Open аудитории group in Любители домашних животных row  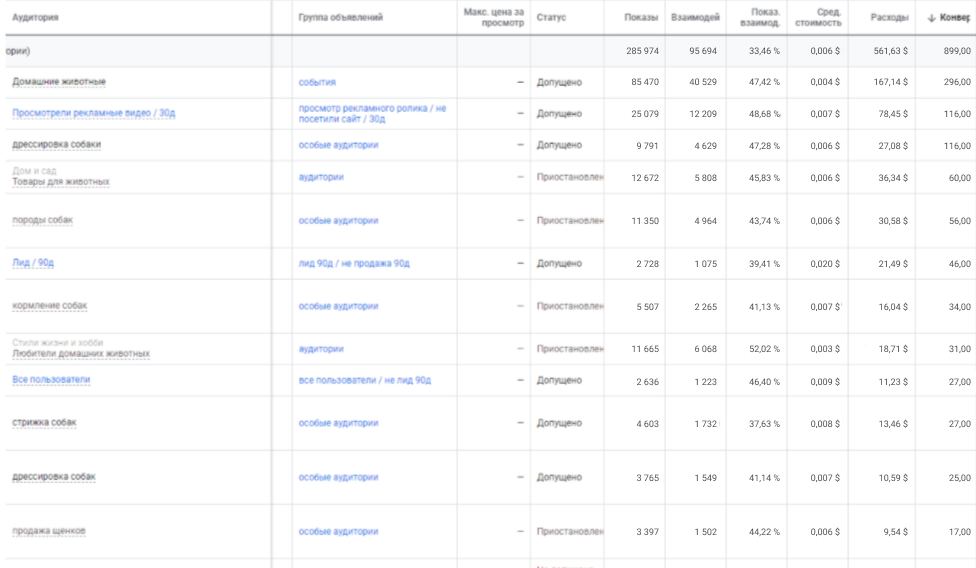click(x=321, y=349)
